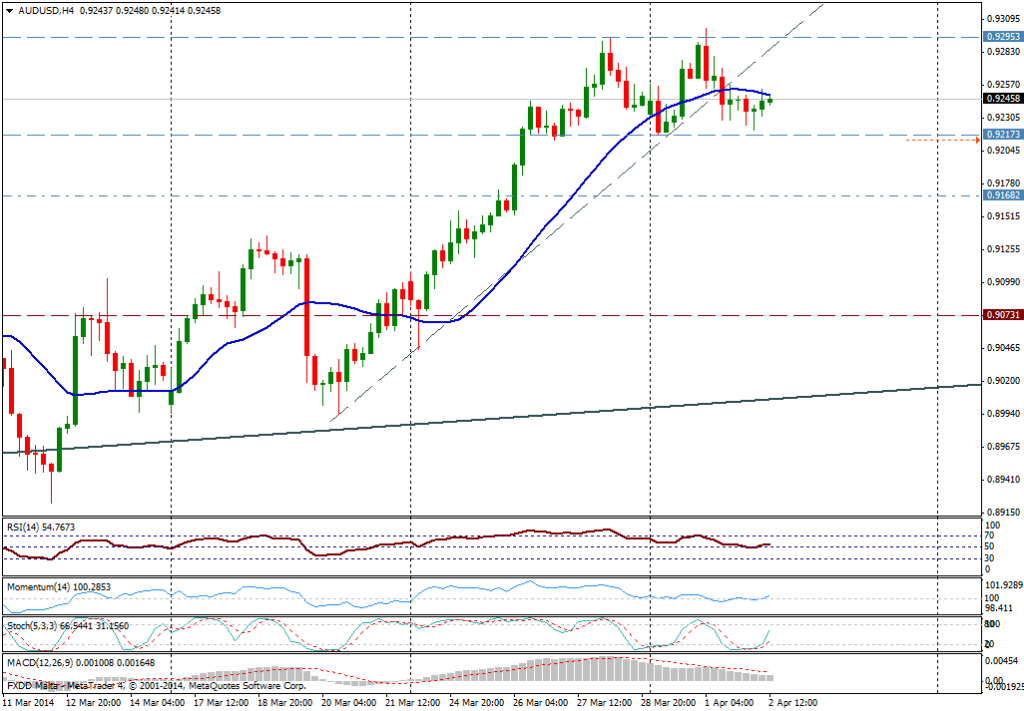Click the dark red 0.90731 price tag
The image size is (1024, 711).
tap(1002, 315)
